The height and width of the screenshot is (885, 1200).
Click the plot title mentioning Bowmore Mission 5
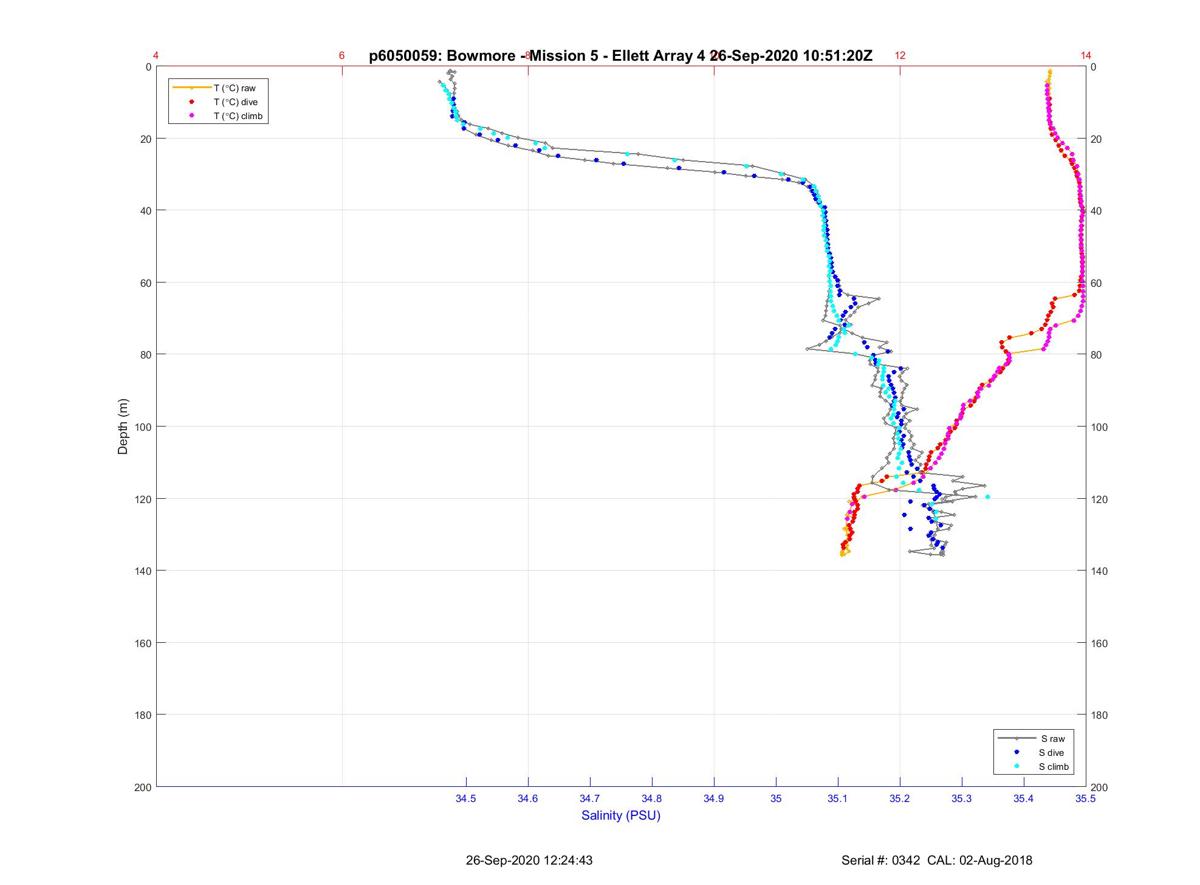click(620, 56)
